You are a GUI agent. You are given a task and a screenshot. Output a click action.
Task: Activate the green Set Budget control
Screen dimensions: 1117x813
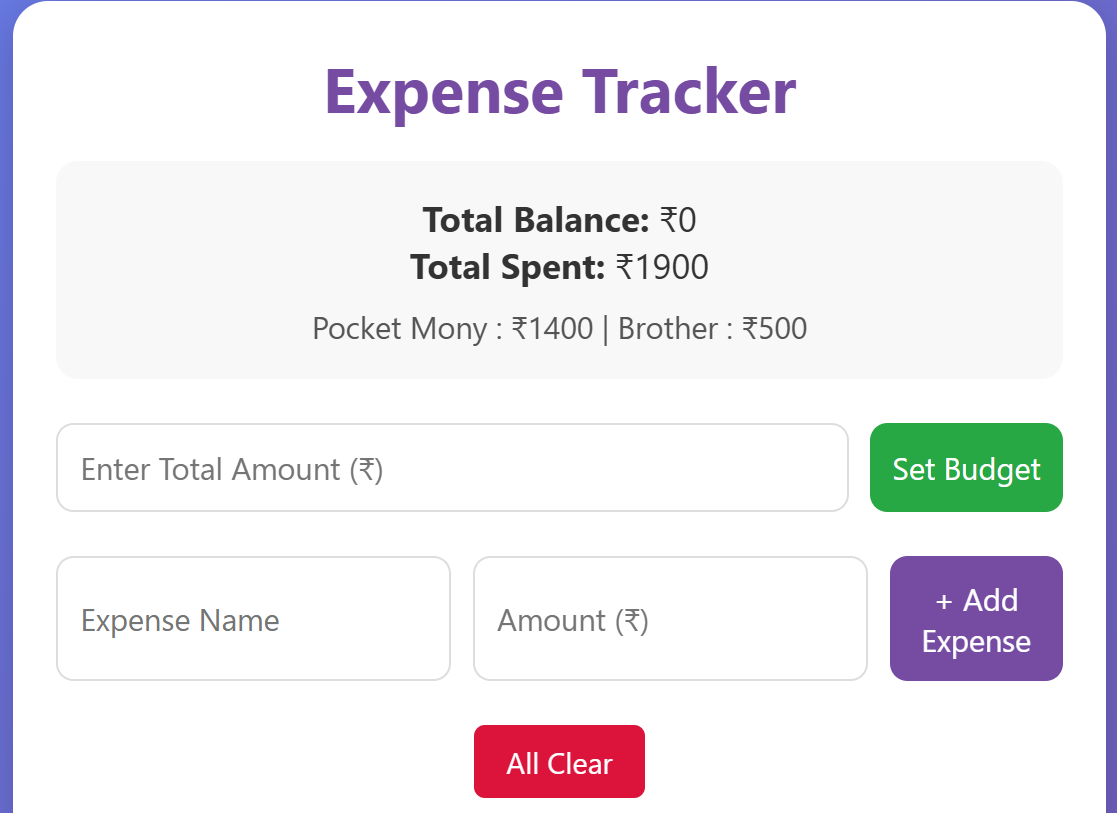click(x=965, y=467)
